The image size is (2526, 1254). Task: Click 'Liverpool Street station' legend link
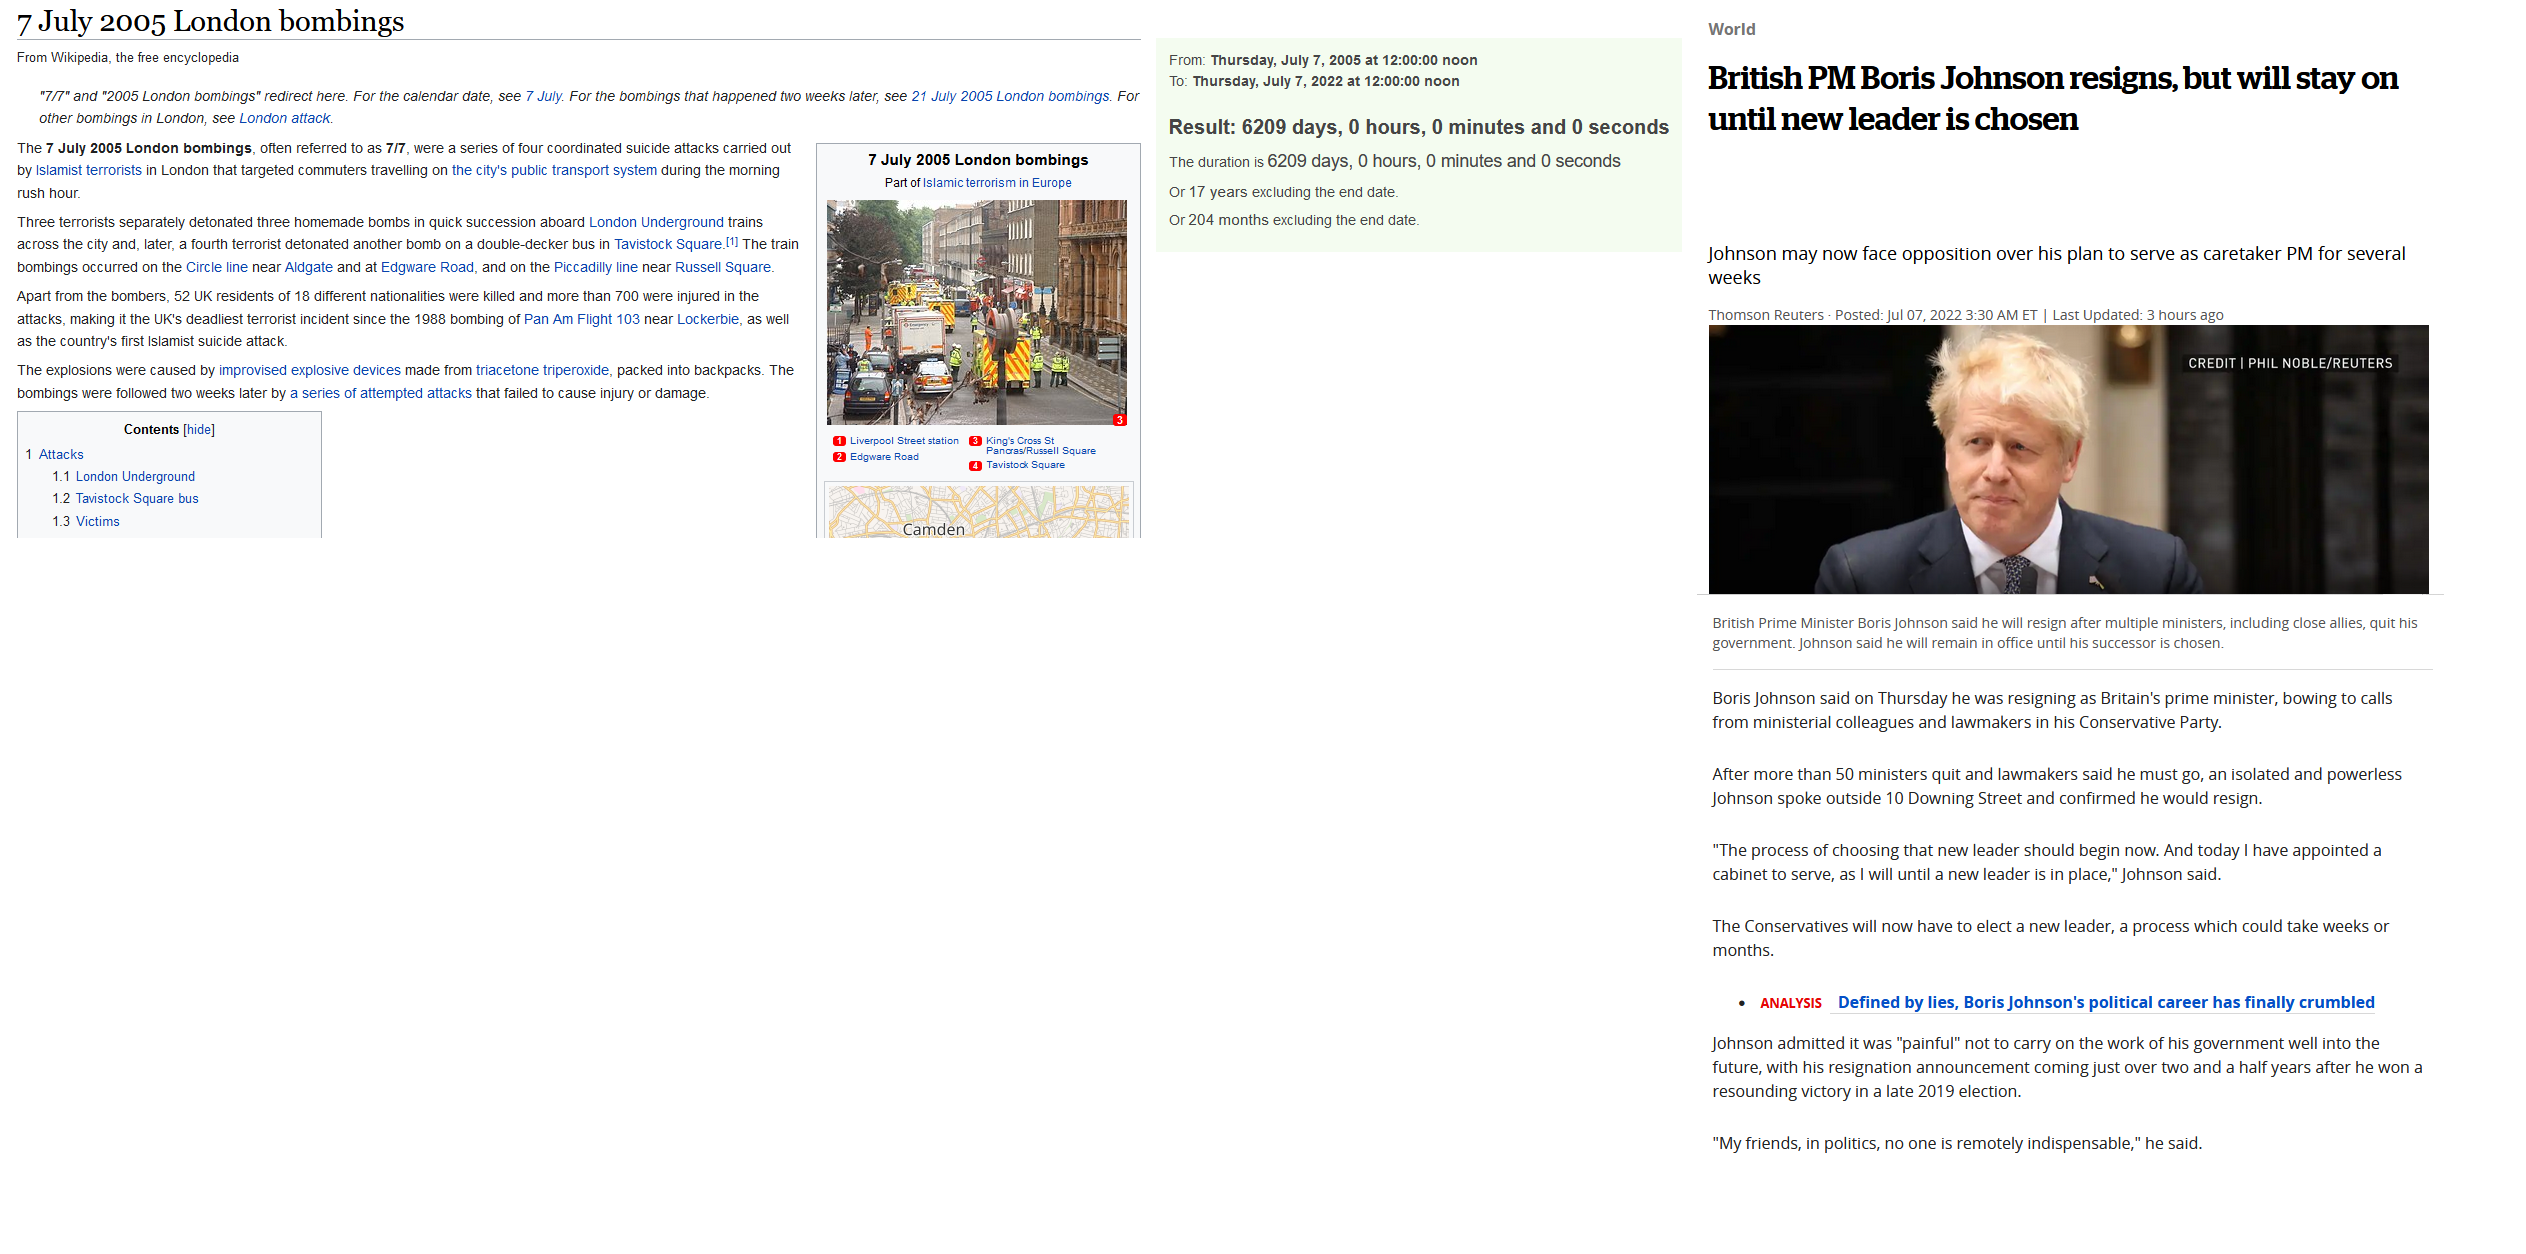click(904, 441)
